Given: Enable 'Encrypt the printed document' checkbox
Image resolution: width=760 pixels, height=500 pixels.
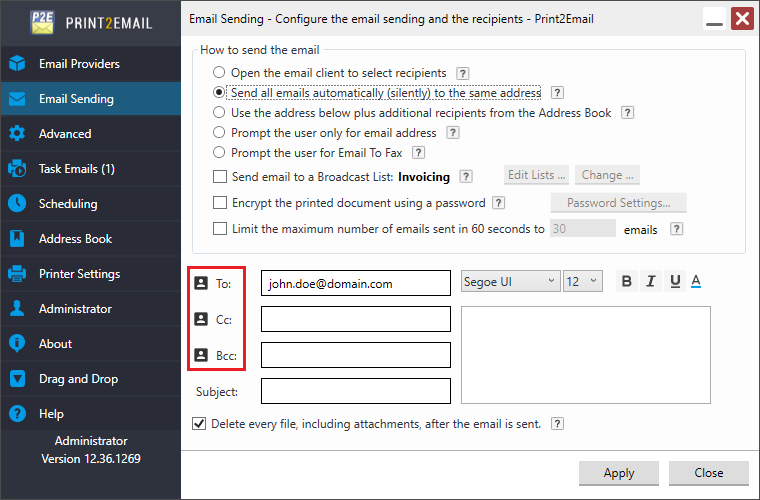Looking at the screenshot, I should pos(220,203).
